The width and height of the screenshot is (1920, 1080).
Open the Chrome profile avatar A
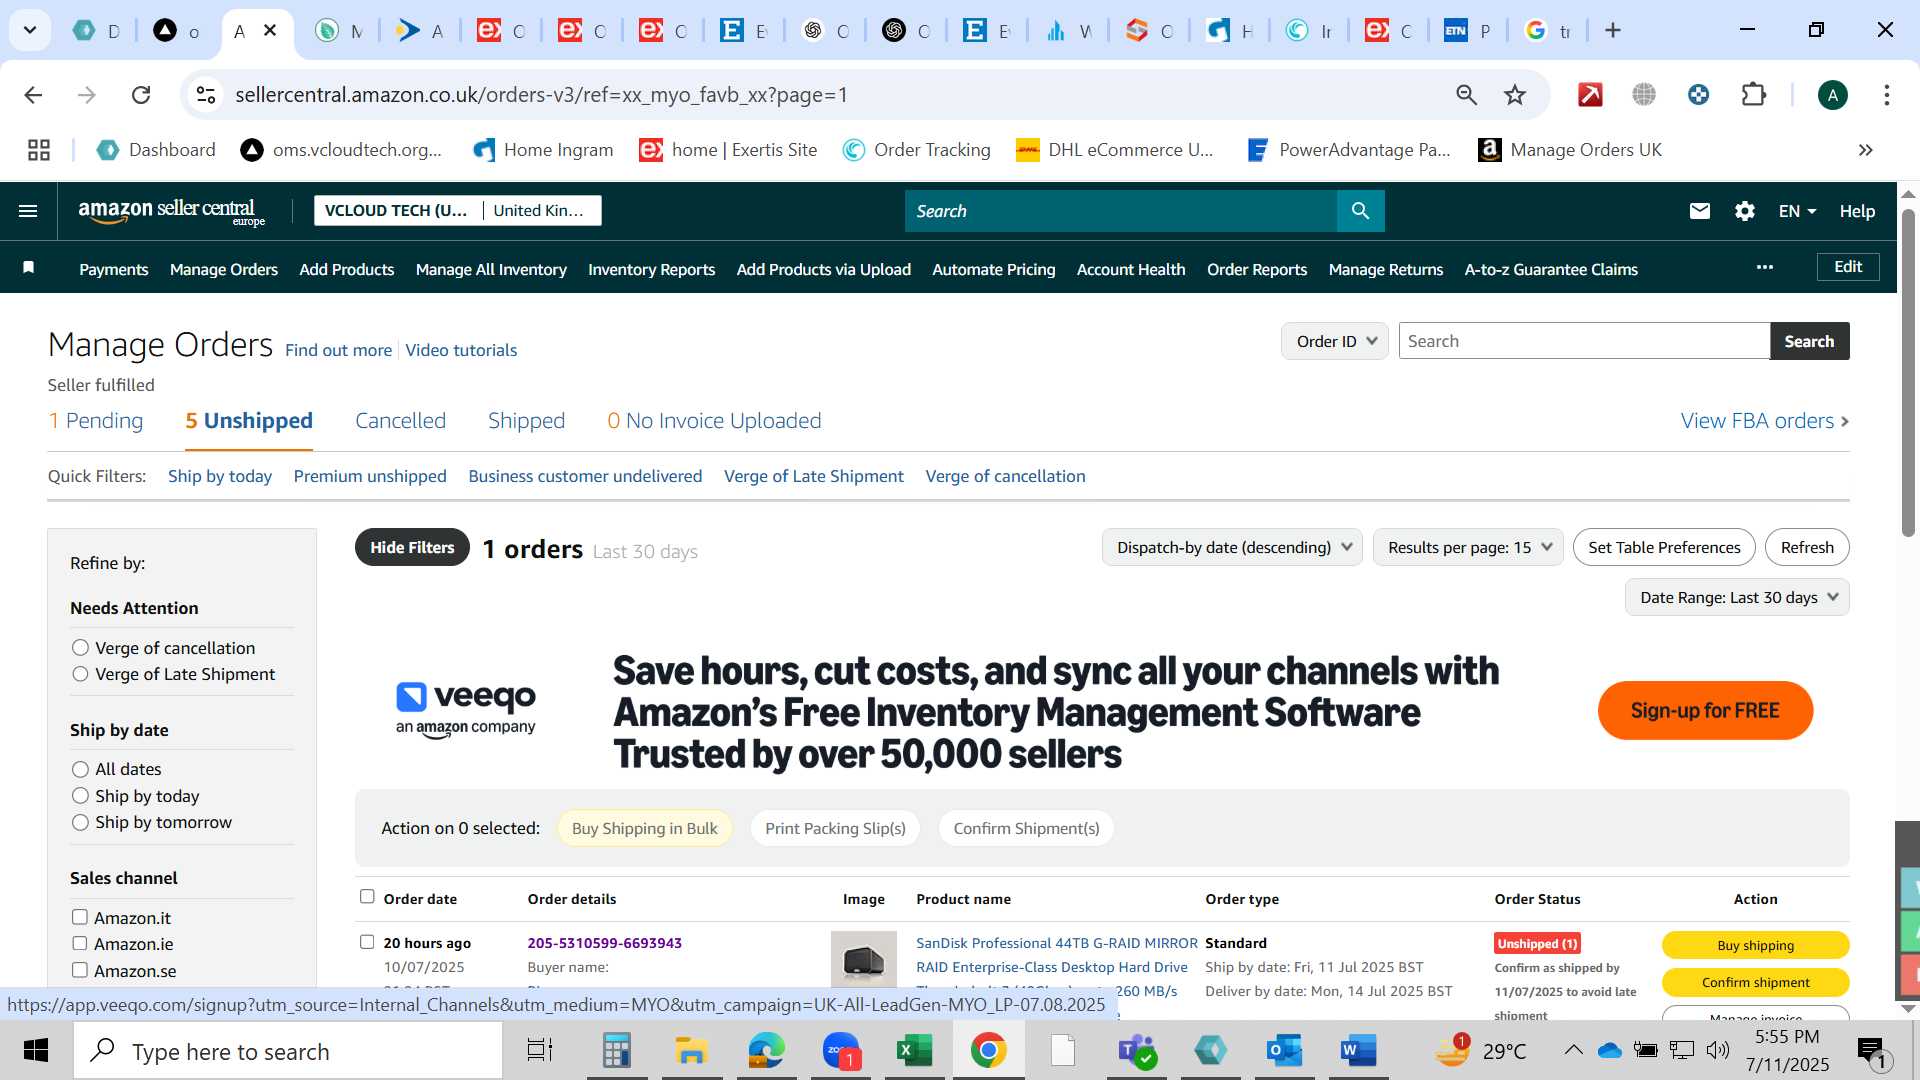click(1832, 95)
